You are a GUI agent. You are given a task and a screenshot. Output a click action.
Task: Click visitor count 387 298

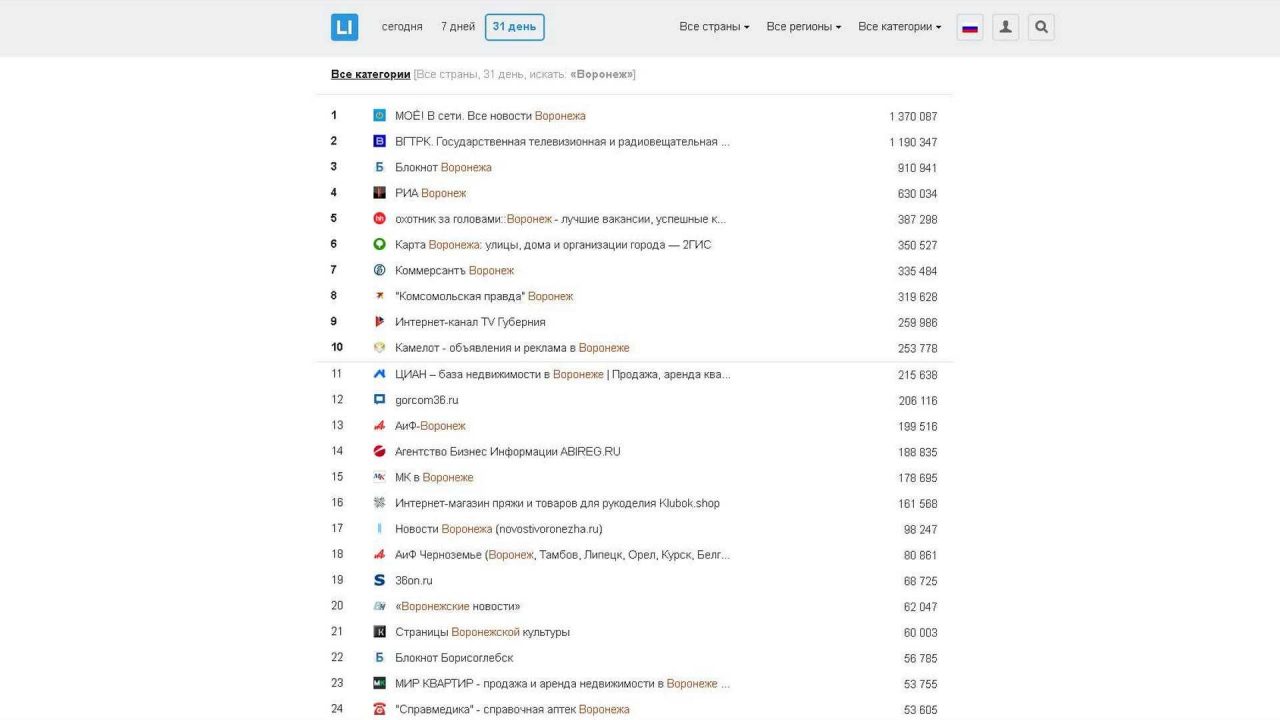[917, 219]
